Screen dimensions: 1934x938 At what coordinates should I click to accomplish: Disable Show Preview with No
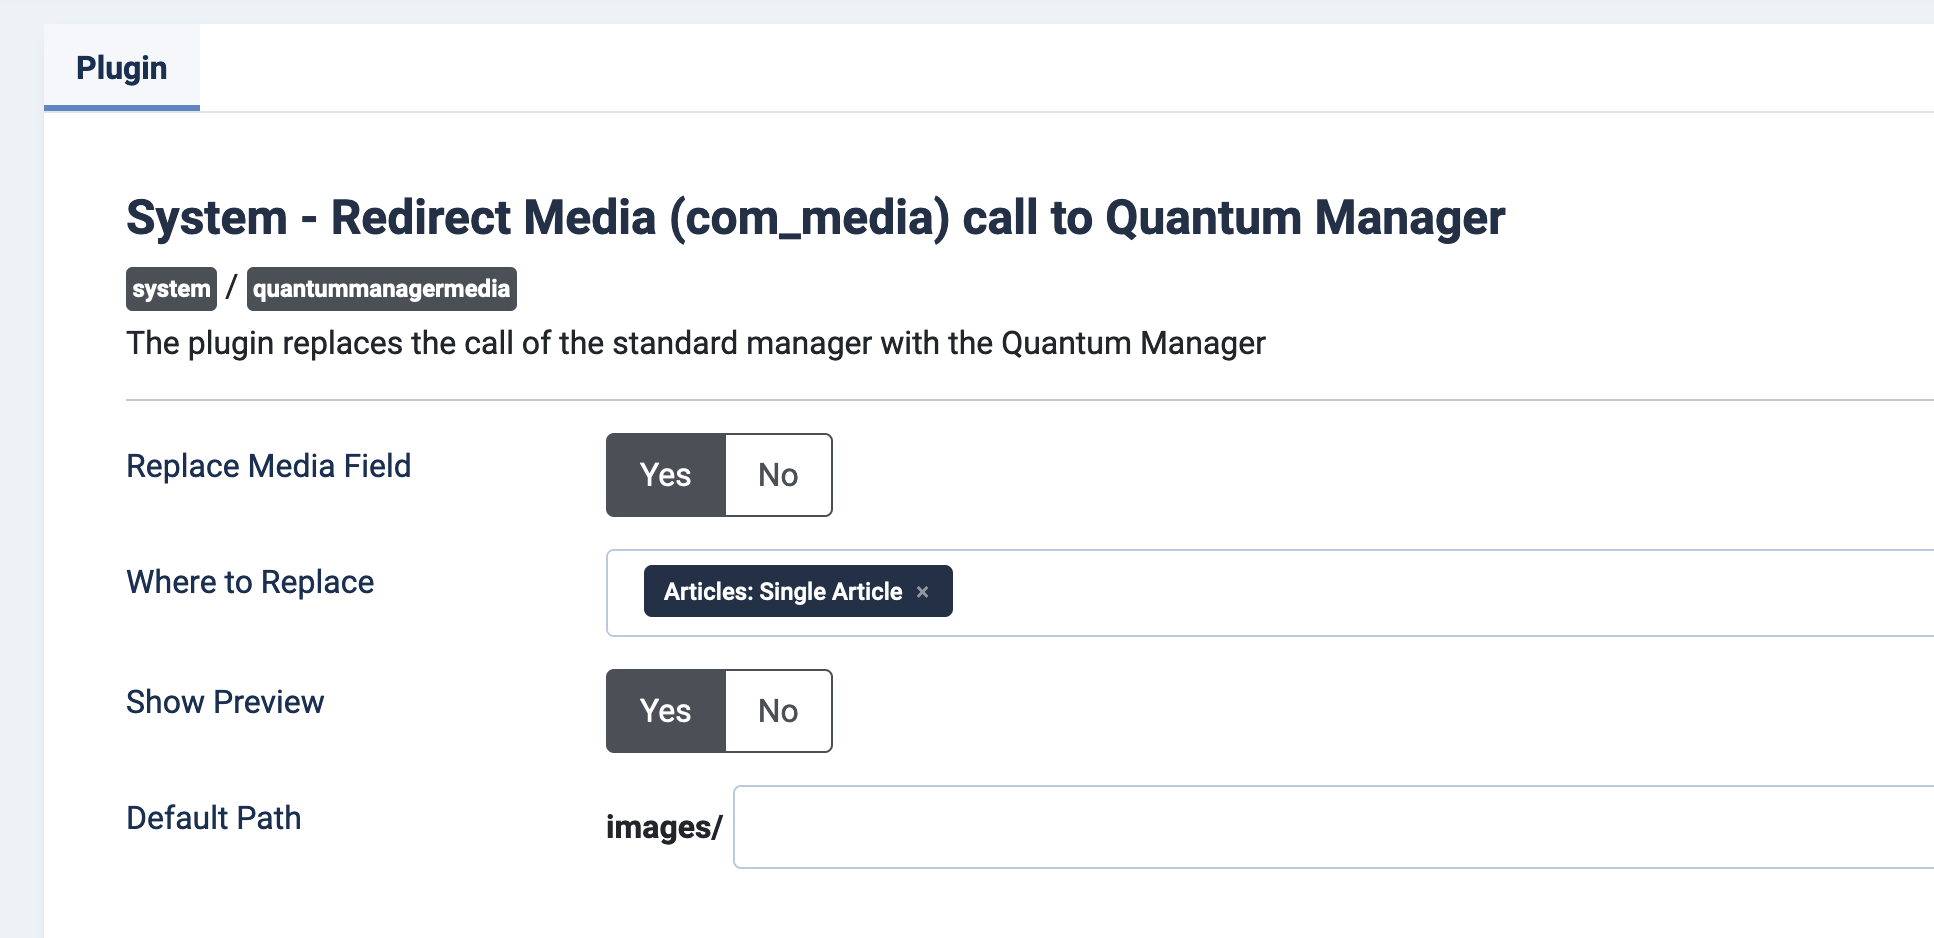click(778, 711)
